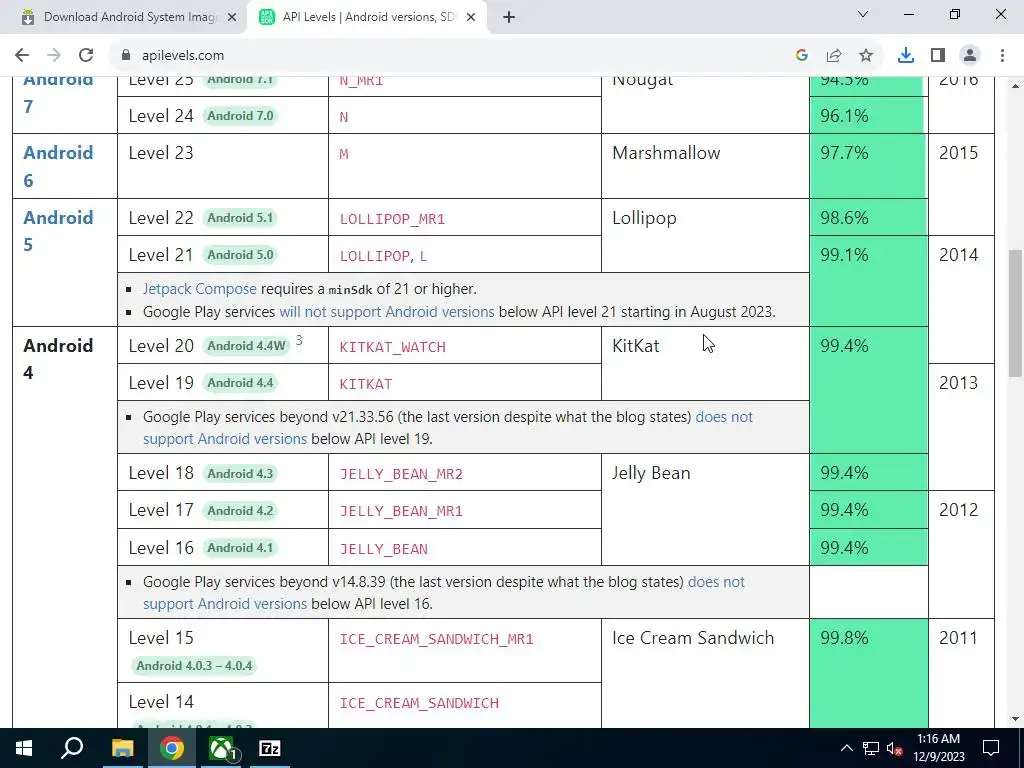Click the 98.6% usage bar
Screen dimensions: 1024x768
coord(868,217)
